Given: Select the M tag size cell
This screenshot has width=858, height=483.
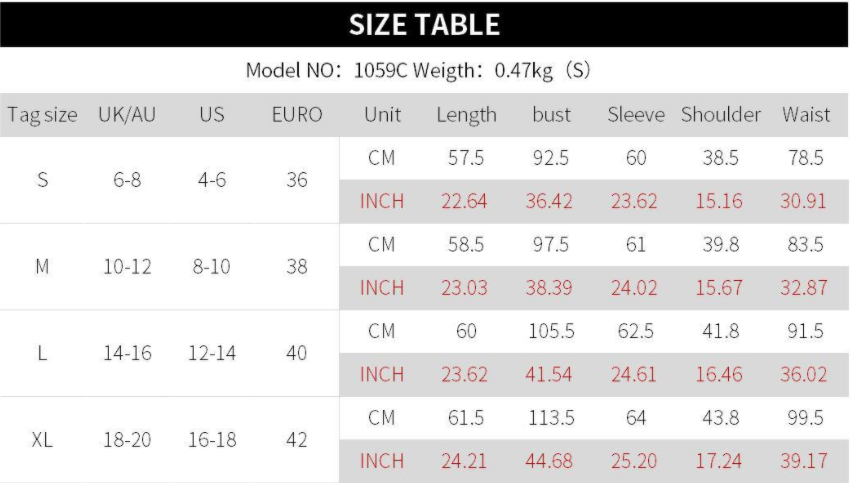Looking at the screenshot, I should [42, 267].
